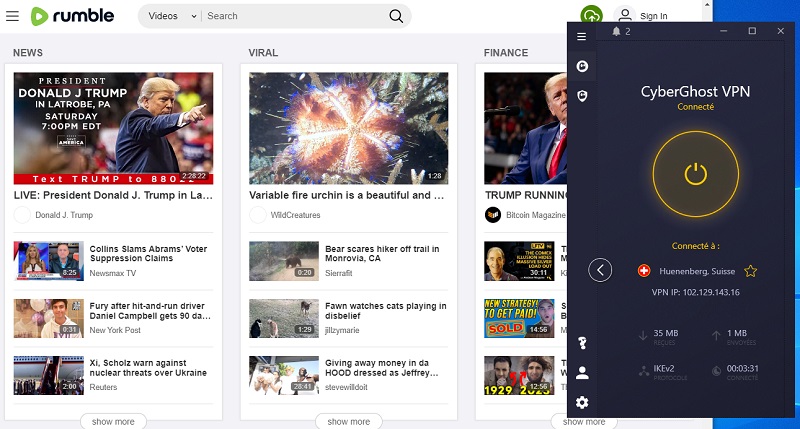Open CyberGhost help question mark icon
Viewport: 800px width, 429px height.
click(582, 343)
